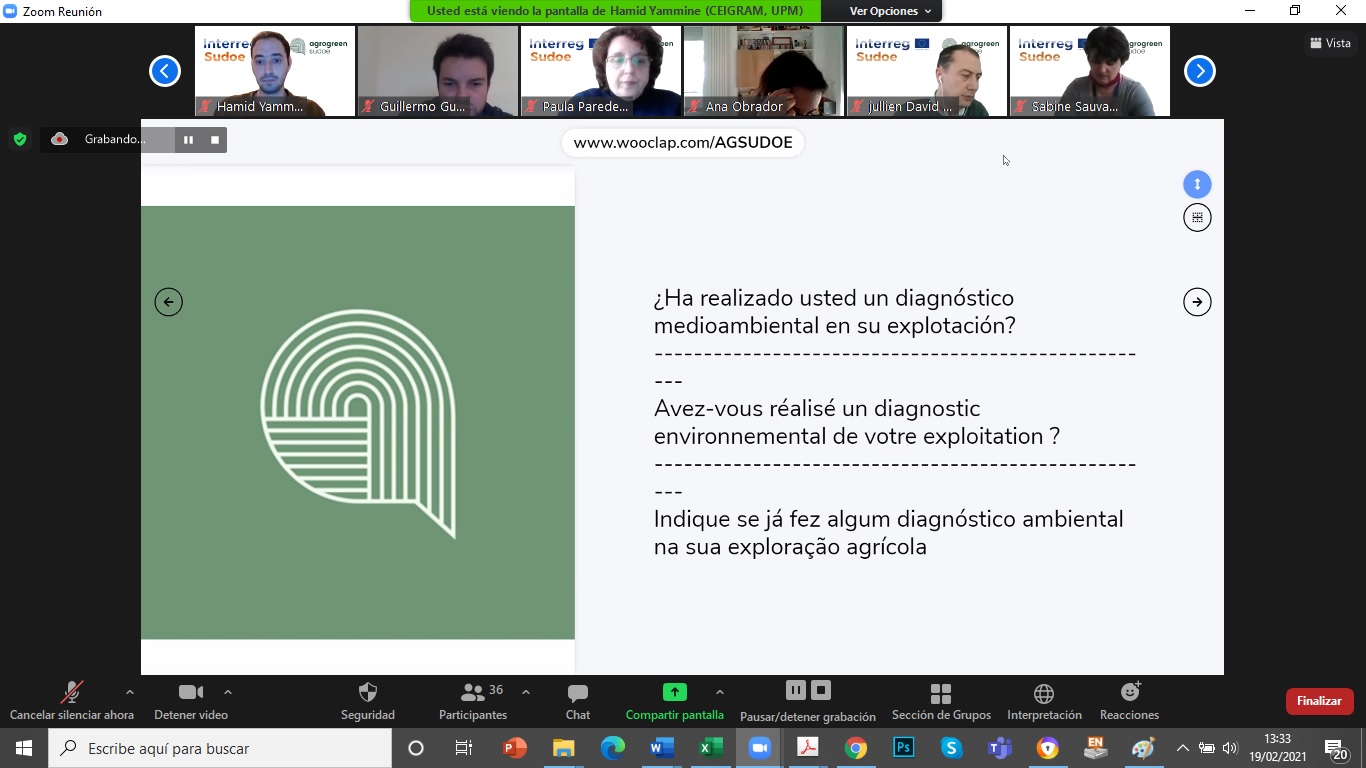Pause recording in Grabando indicator bar
The image size is (1366, 768).
tap(188, 140)
